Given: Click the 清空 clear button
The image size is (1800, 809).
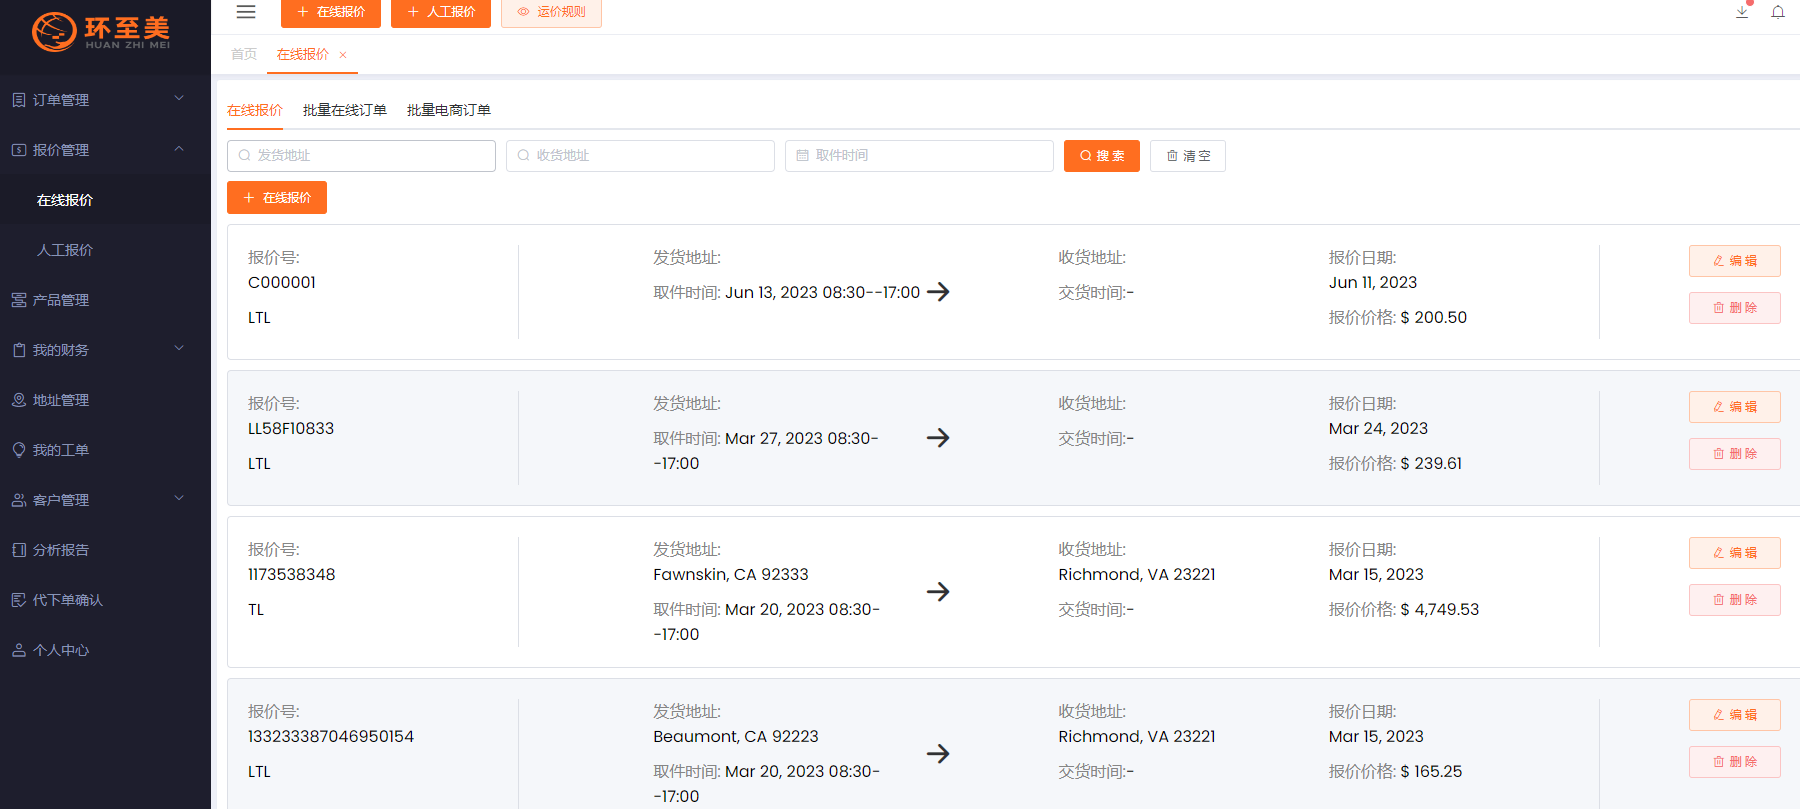Looking at the screenshot, I should pos(1187,156).
